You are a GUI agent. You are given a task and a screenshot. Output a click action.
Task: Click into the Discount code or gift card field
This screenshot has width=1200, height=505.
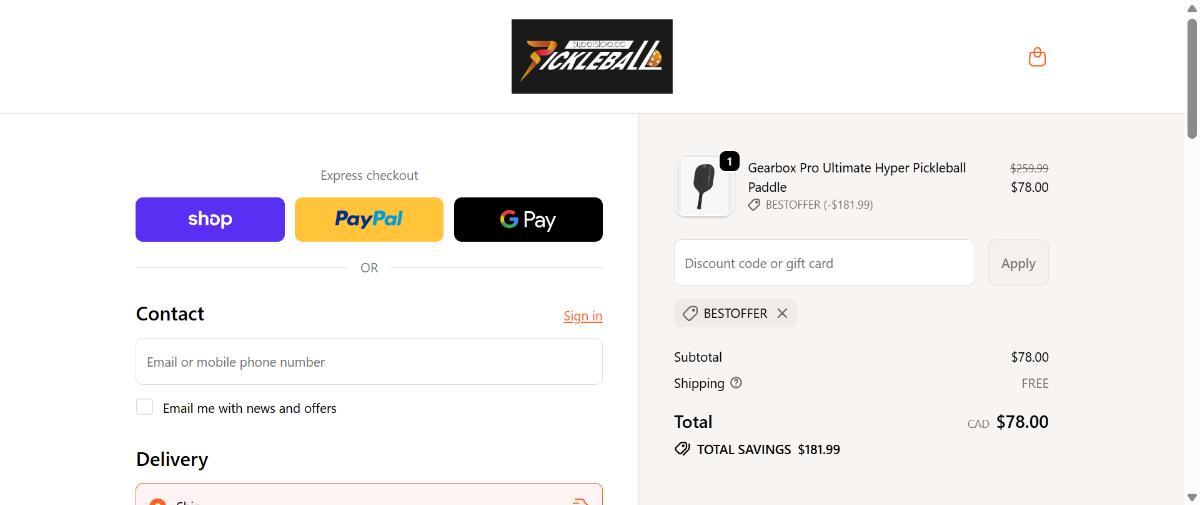(x=824, y=263)
